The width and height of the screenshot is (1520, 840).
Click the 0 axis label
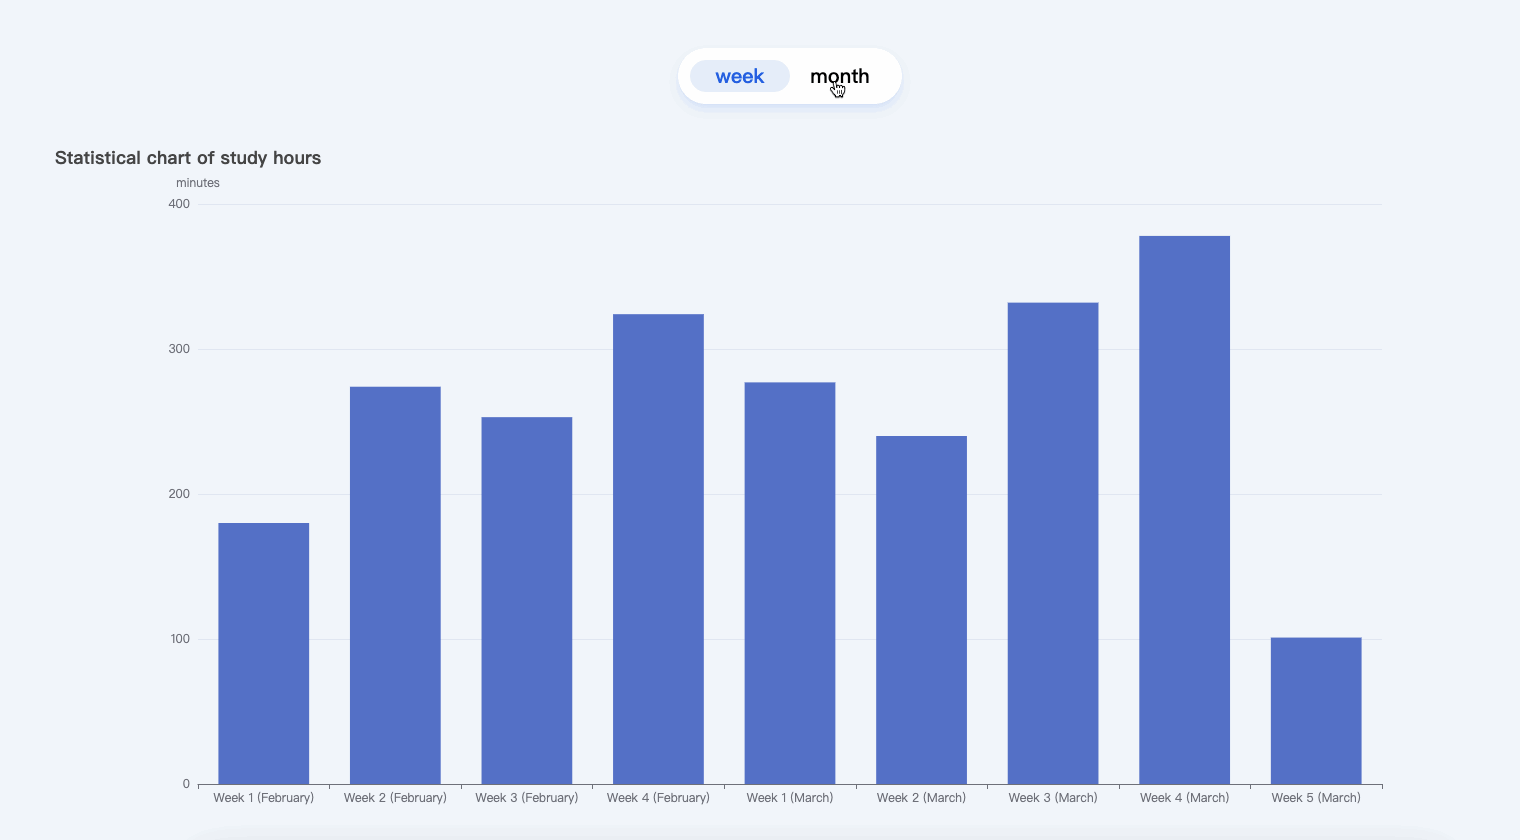coord(185,783)
